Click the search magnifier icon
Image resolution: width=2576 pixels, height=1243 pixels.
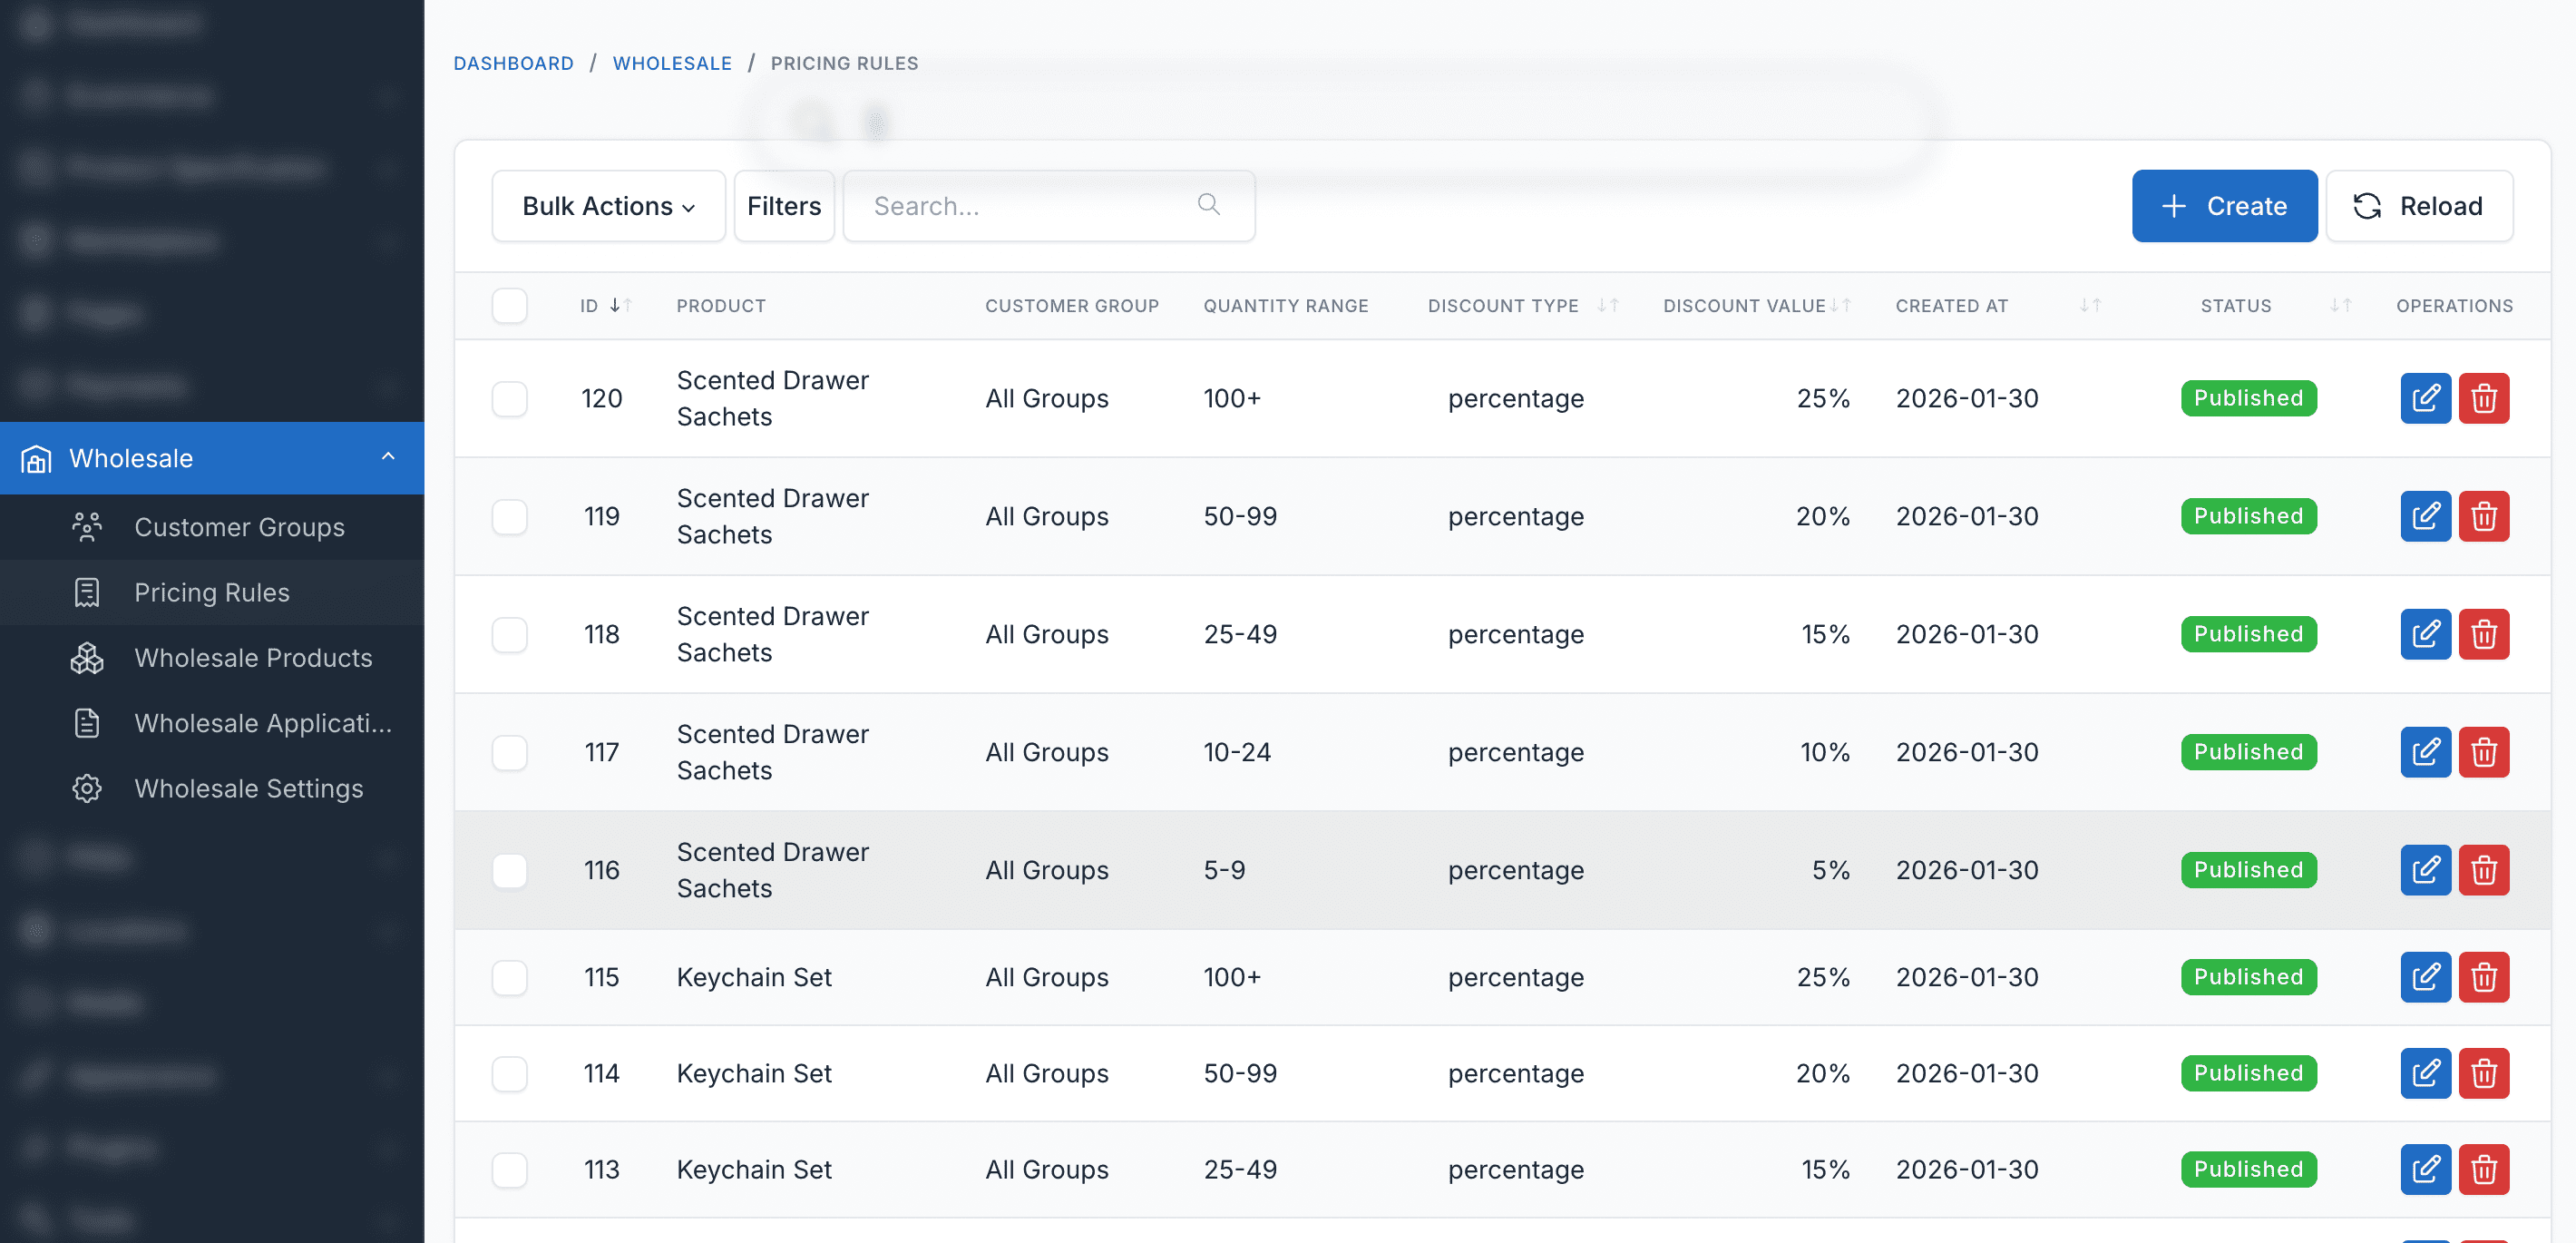[x=1208, y=205]
